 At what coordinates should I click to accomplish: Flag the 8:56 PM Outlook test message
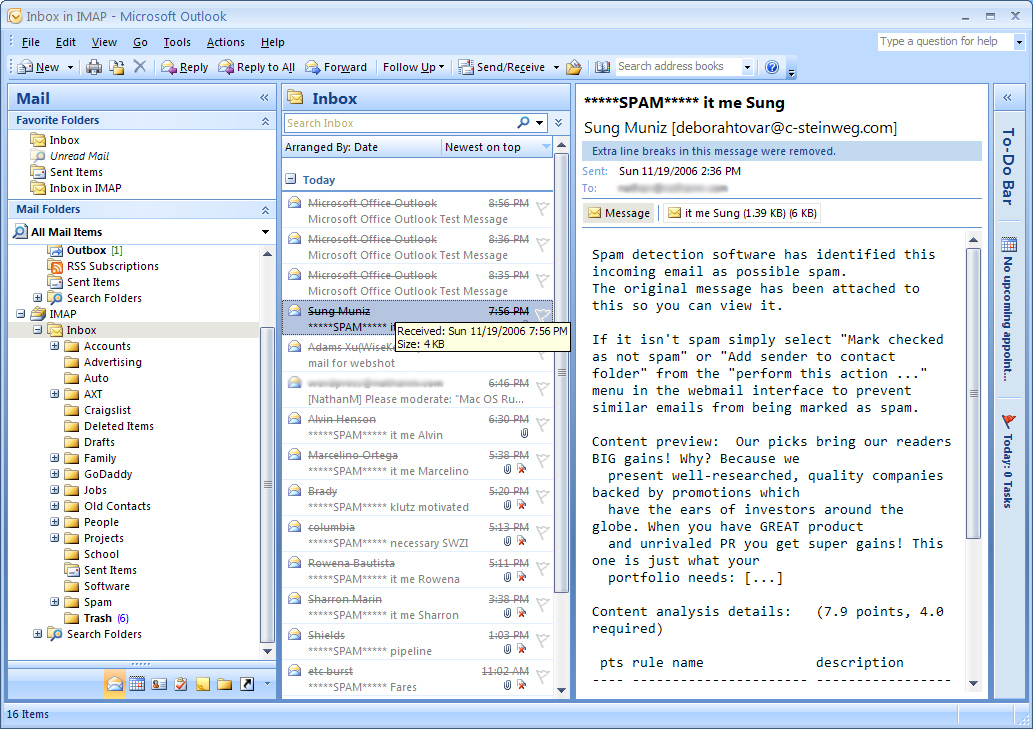(x=542, y=208)
